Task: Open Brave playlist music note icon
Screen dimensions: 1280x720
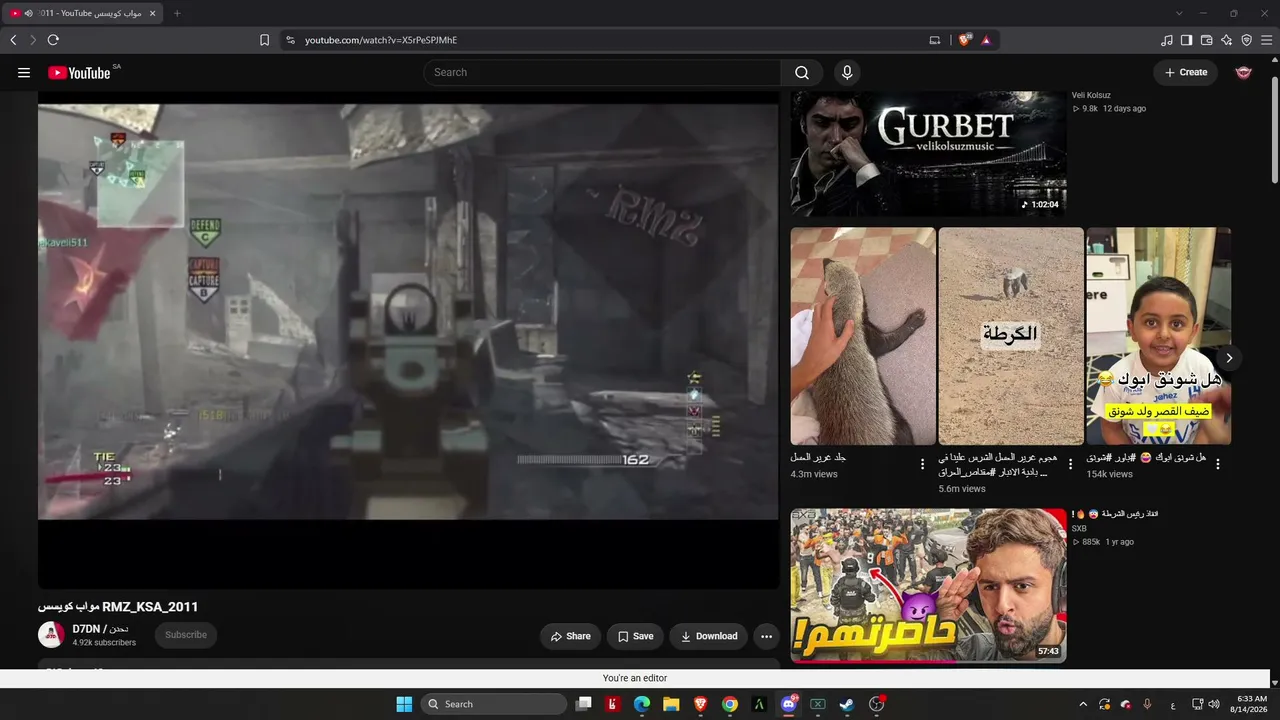Action: pos(1167,40)
